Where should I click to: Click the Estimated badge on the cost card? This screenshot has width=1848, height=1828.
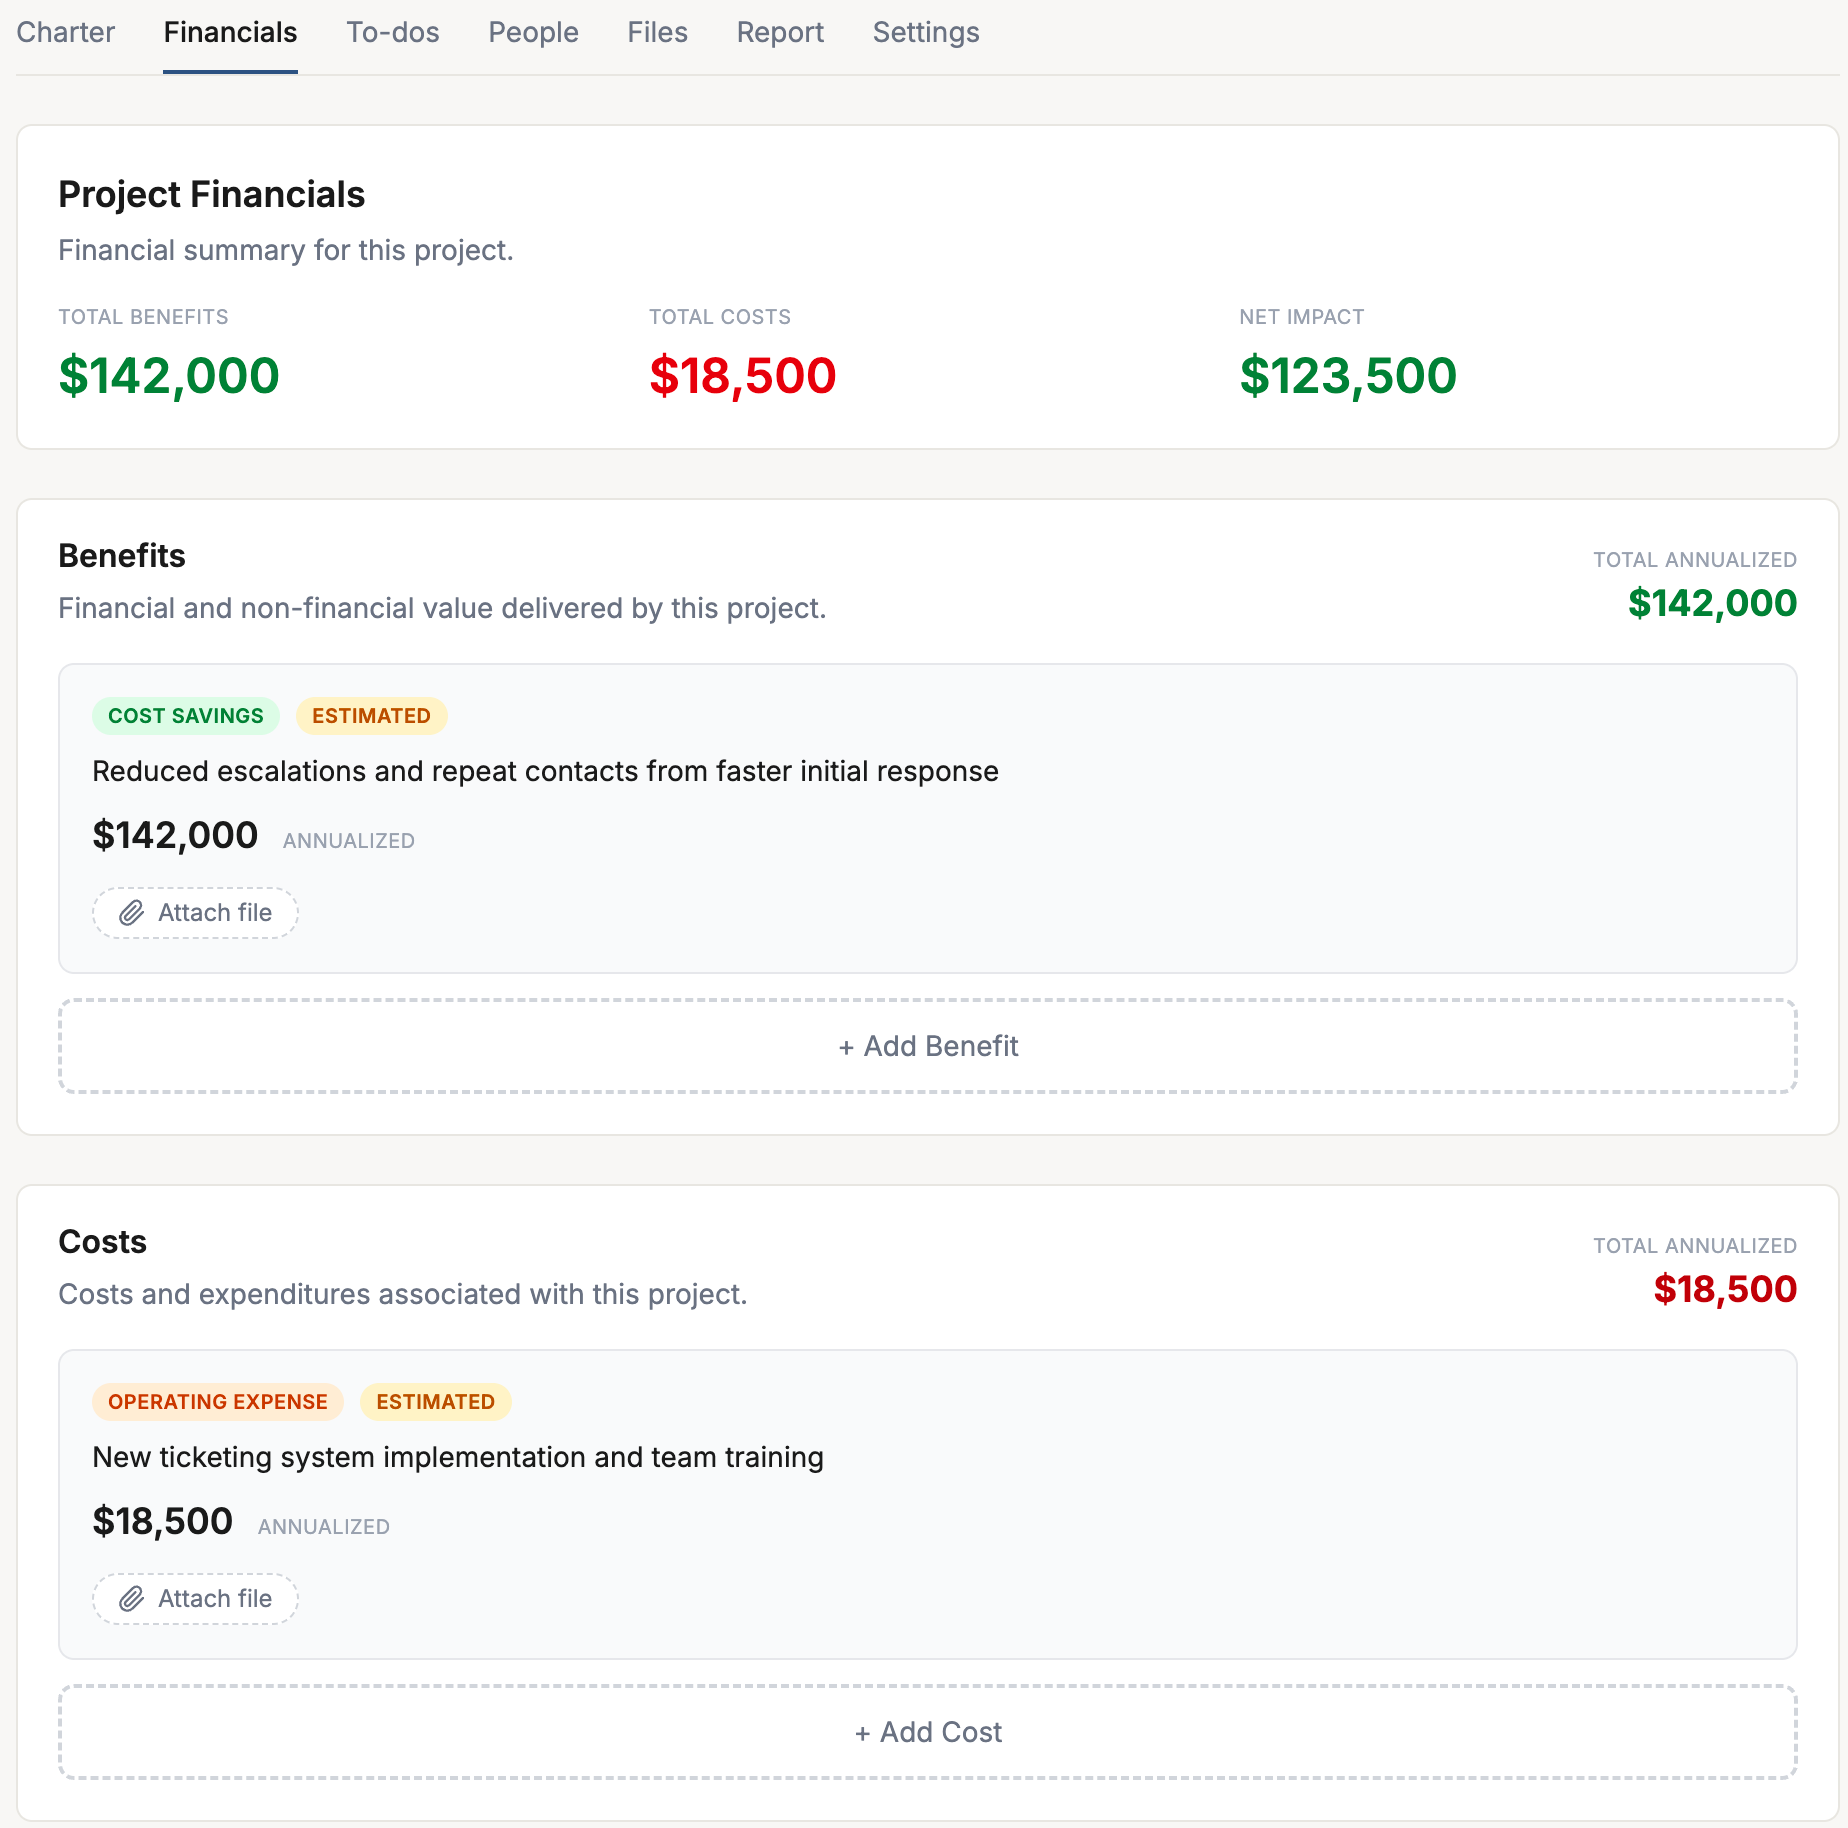435,1402
